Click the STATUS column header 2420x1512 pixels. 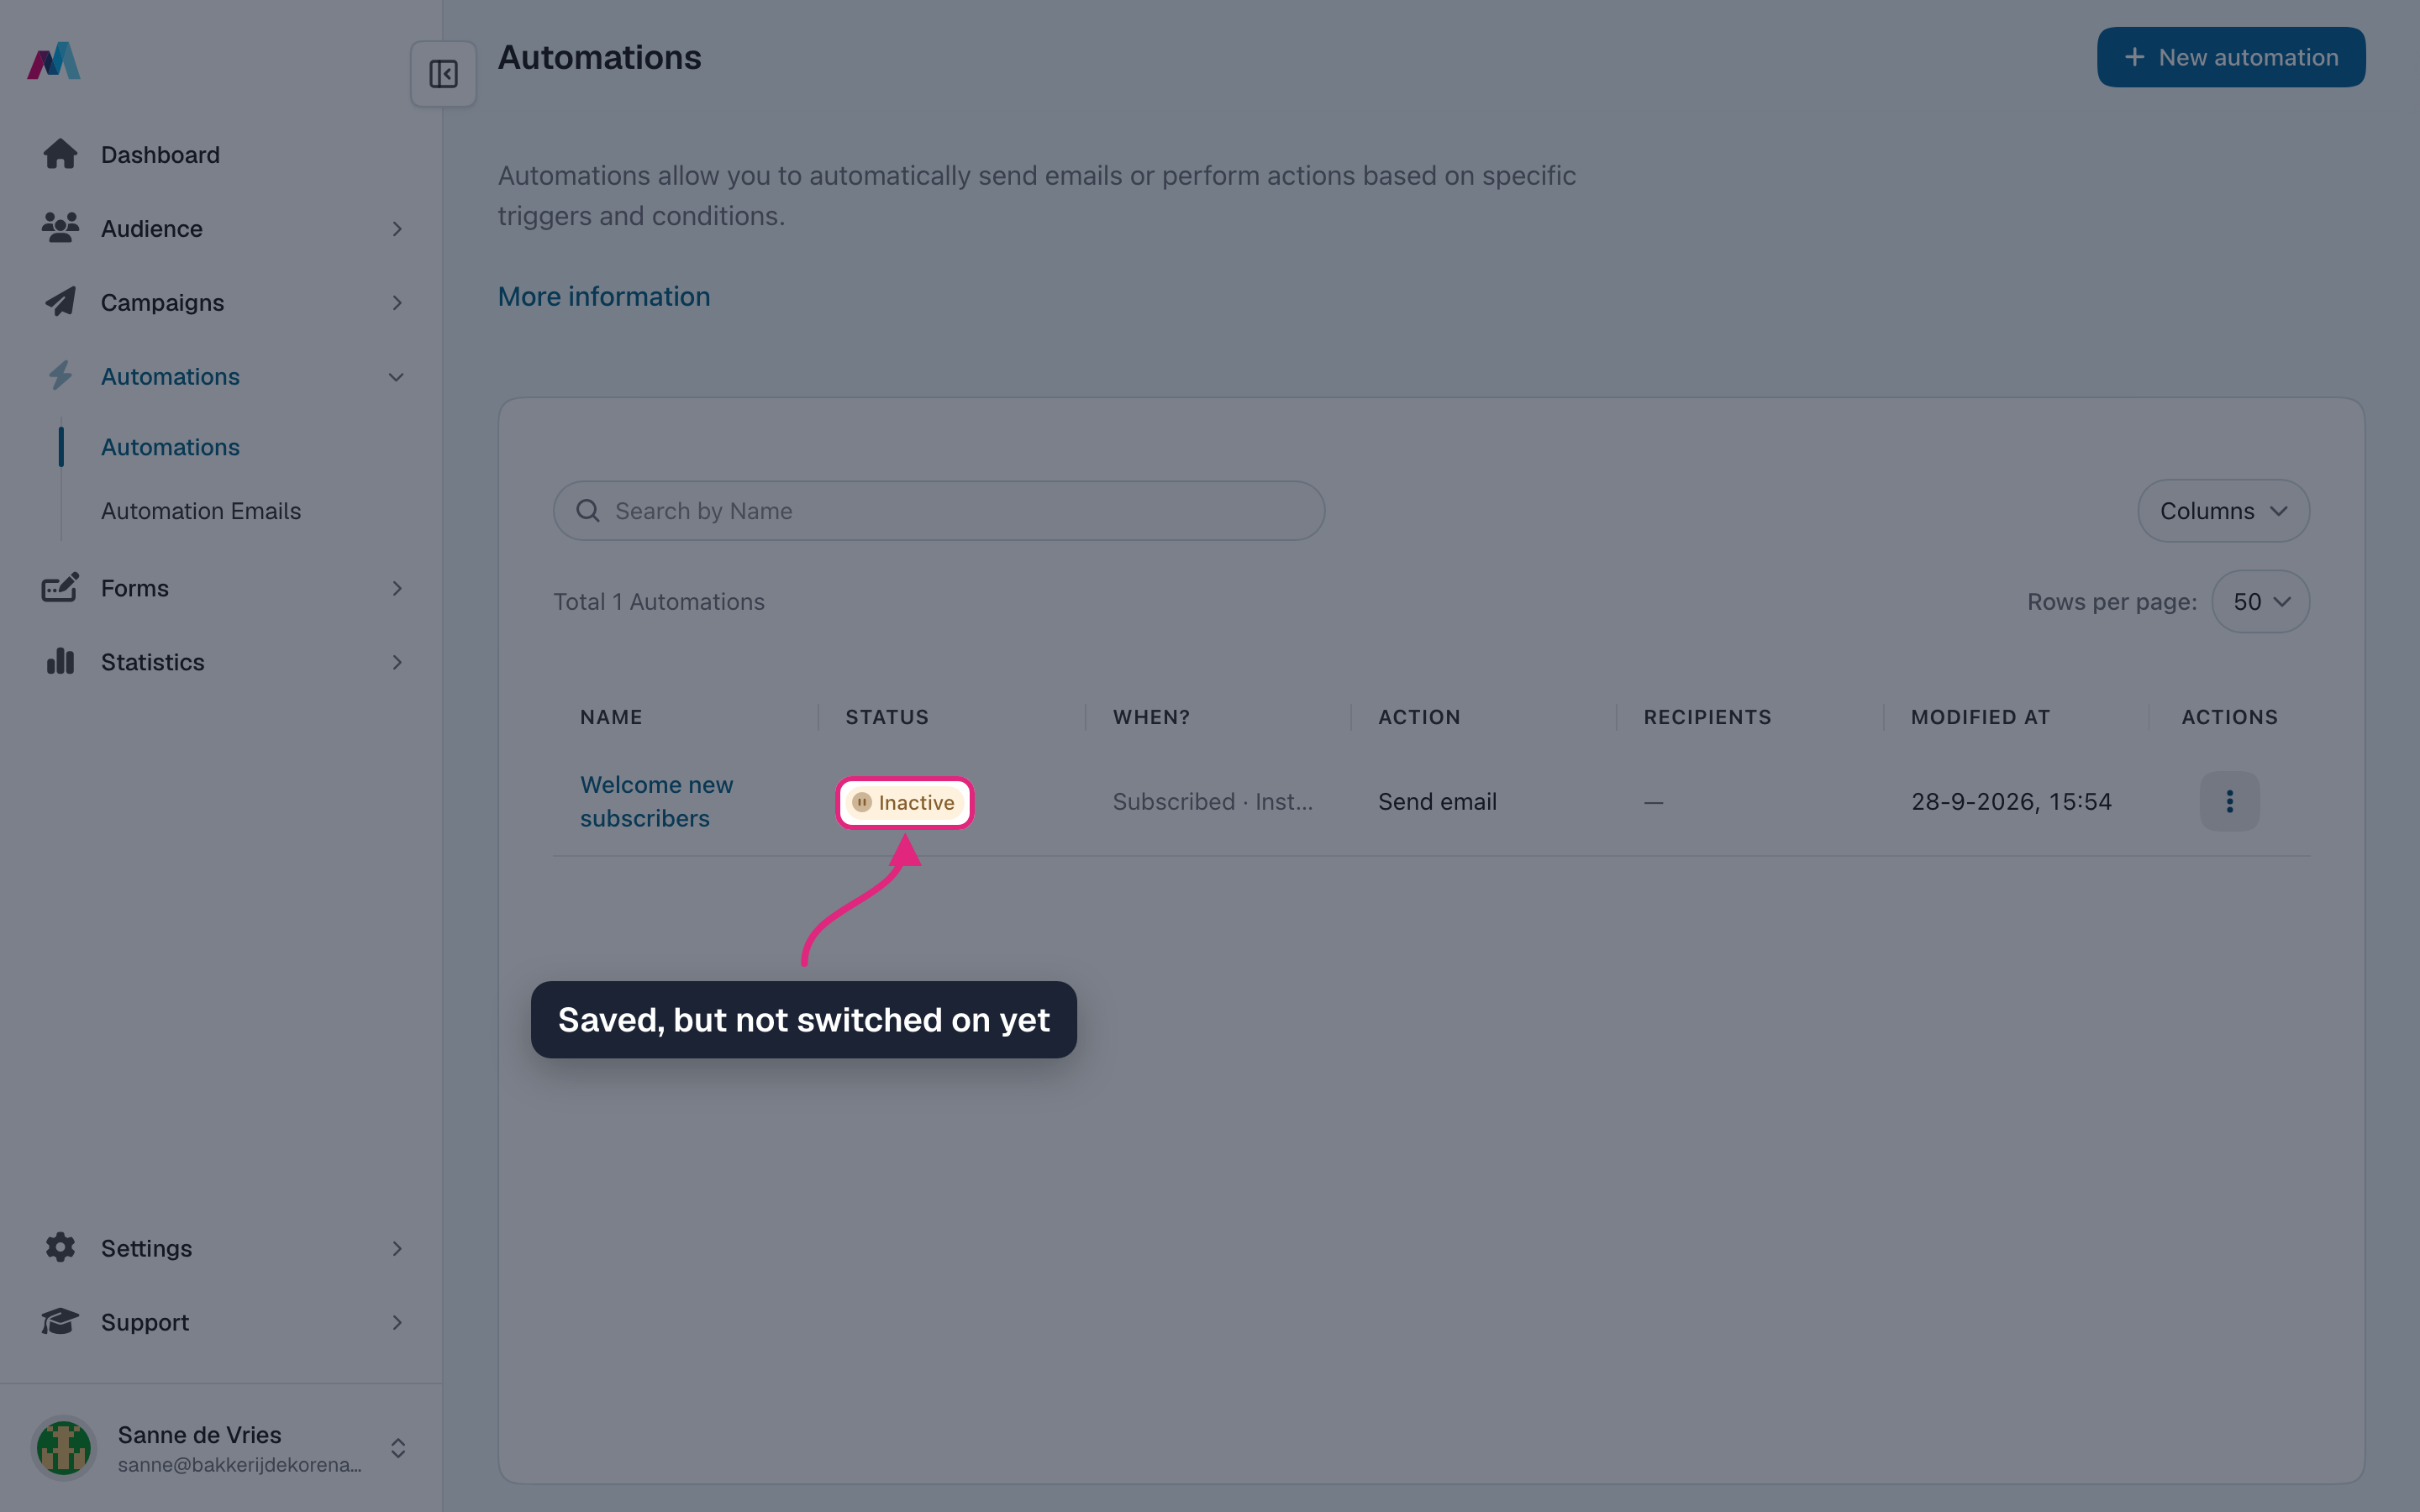click(887, 717)
